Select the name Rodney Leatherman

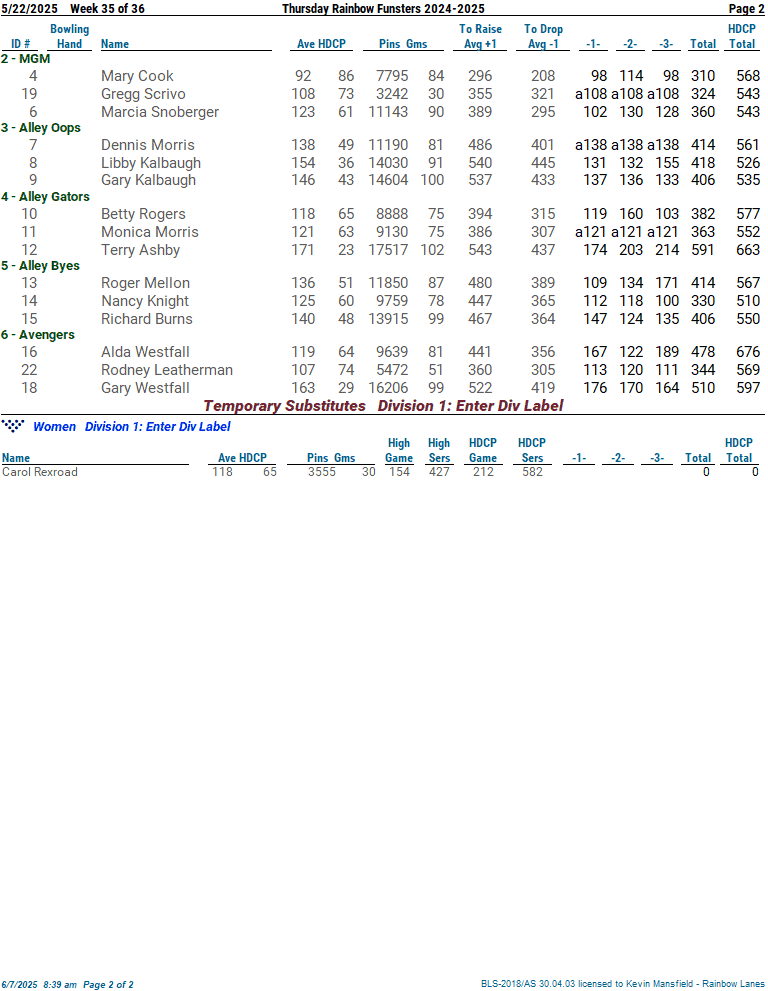(x=167, y=370)
